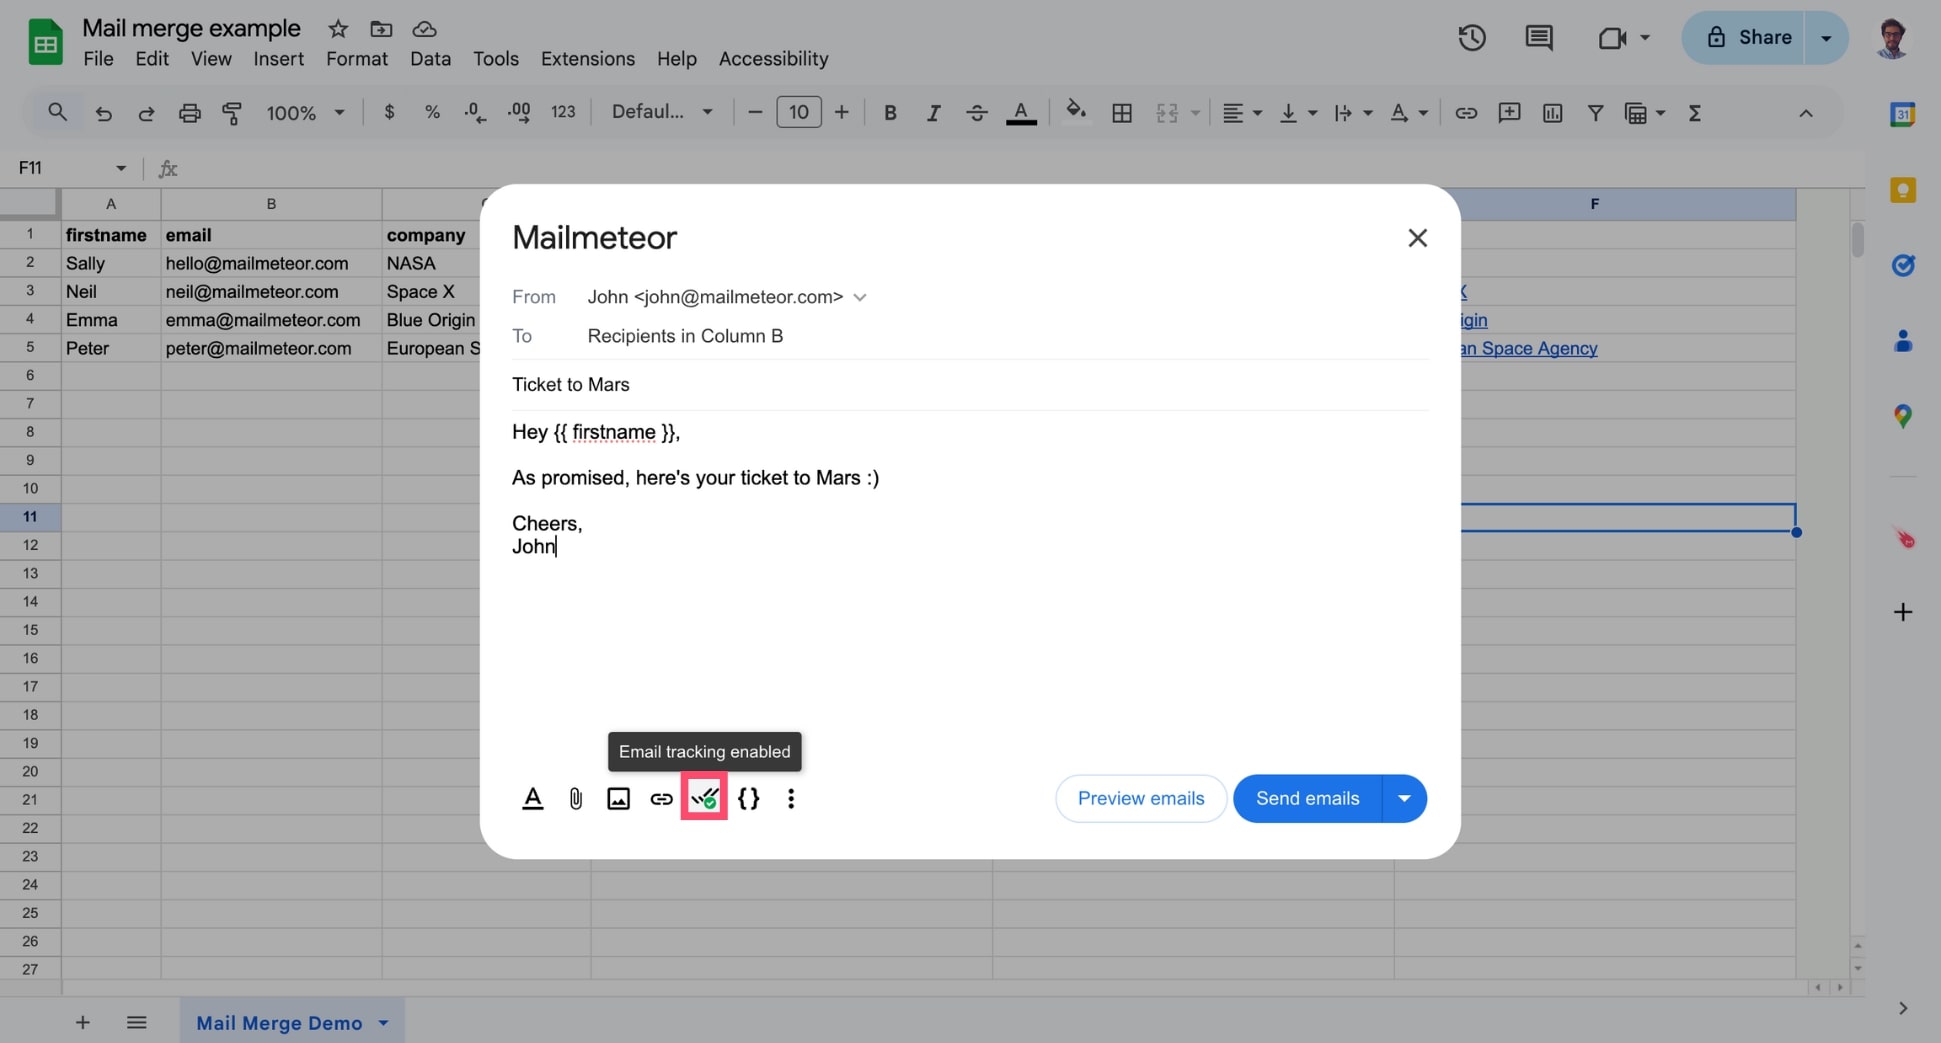
Task: Open Send emails dropdown arrow
Action: 1404,798
